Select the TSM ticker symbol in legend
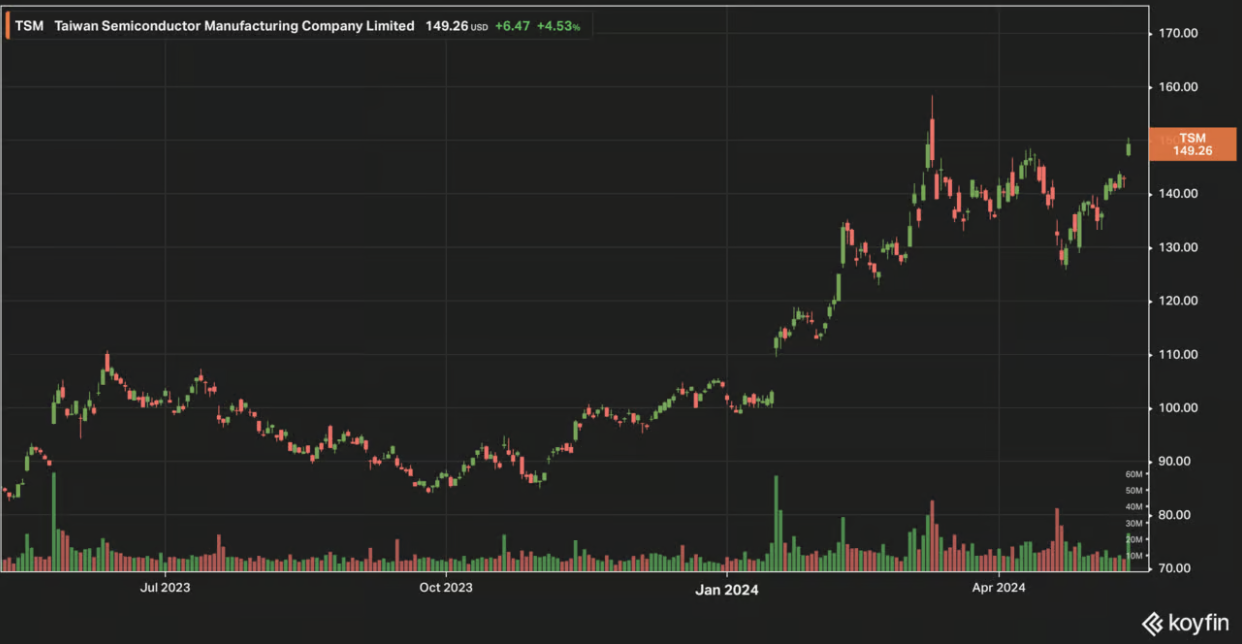 pyautogui.click(x=29, y=26)
